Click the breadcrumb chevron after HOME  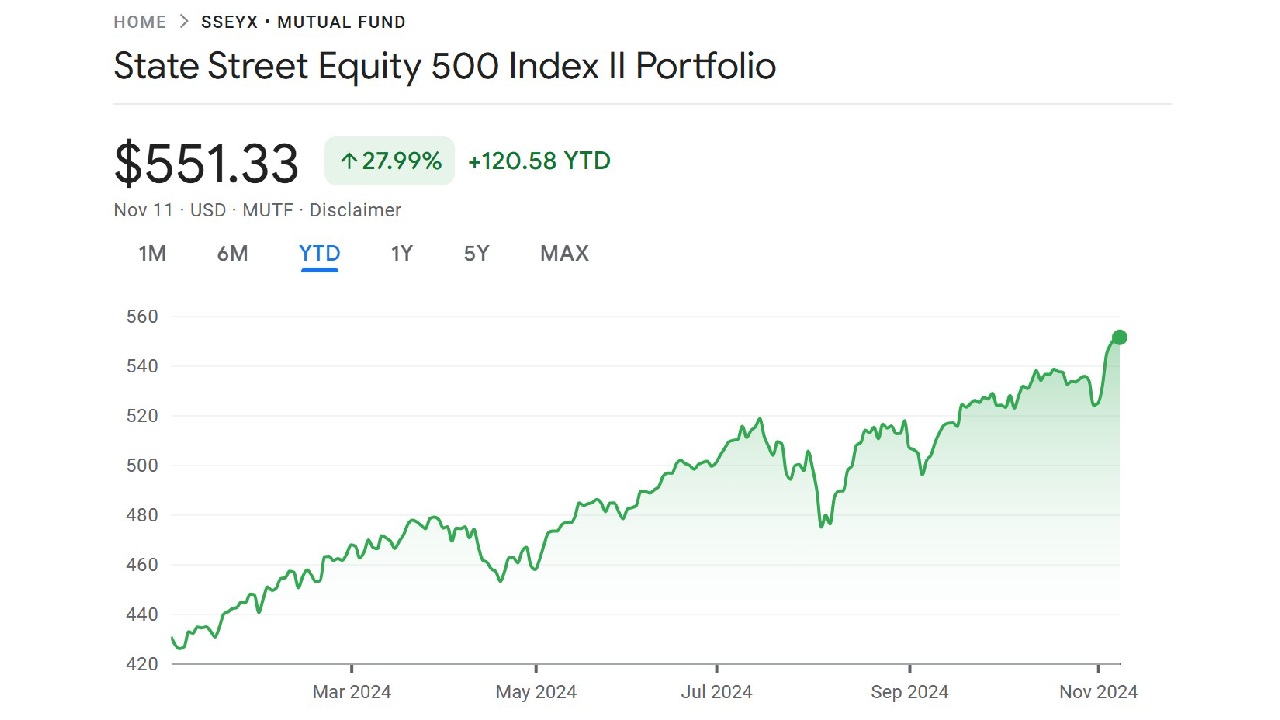[x=184, y=22]
